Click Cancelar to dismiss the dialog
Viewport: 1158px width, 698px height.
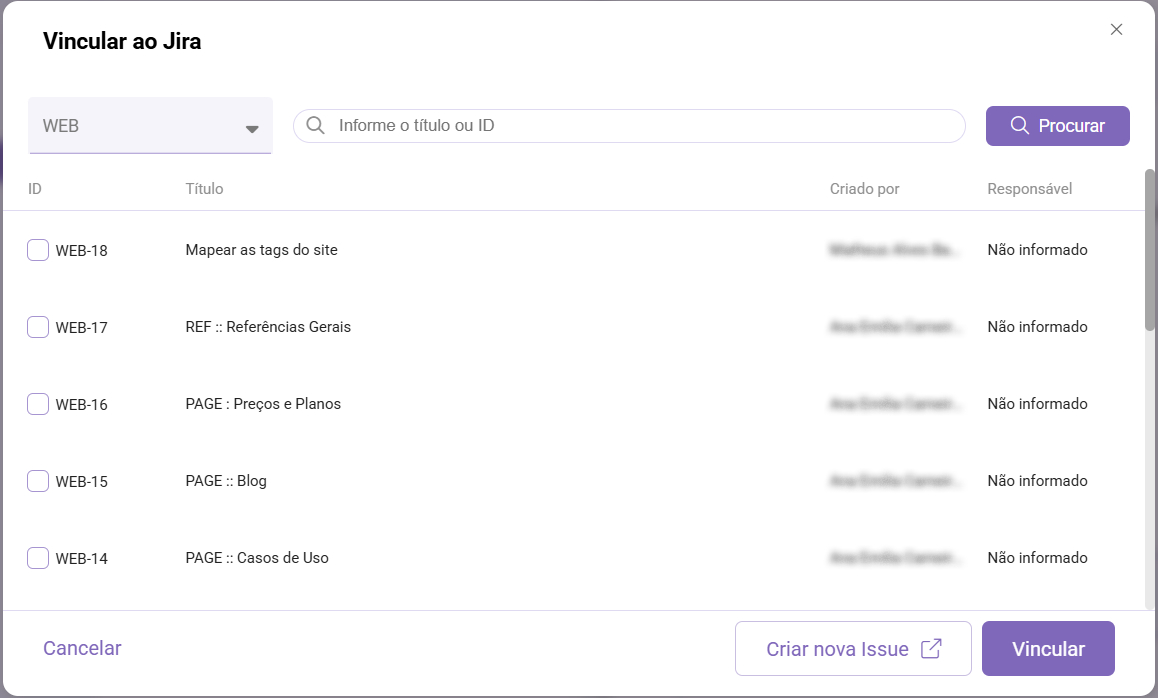tap(82, 648)
